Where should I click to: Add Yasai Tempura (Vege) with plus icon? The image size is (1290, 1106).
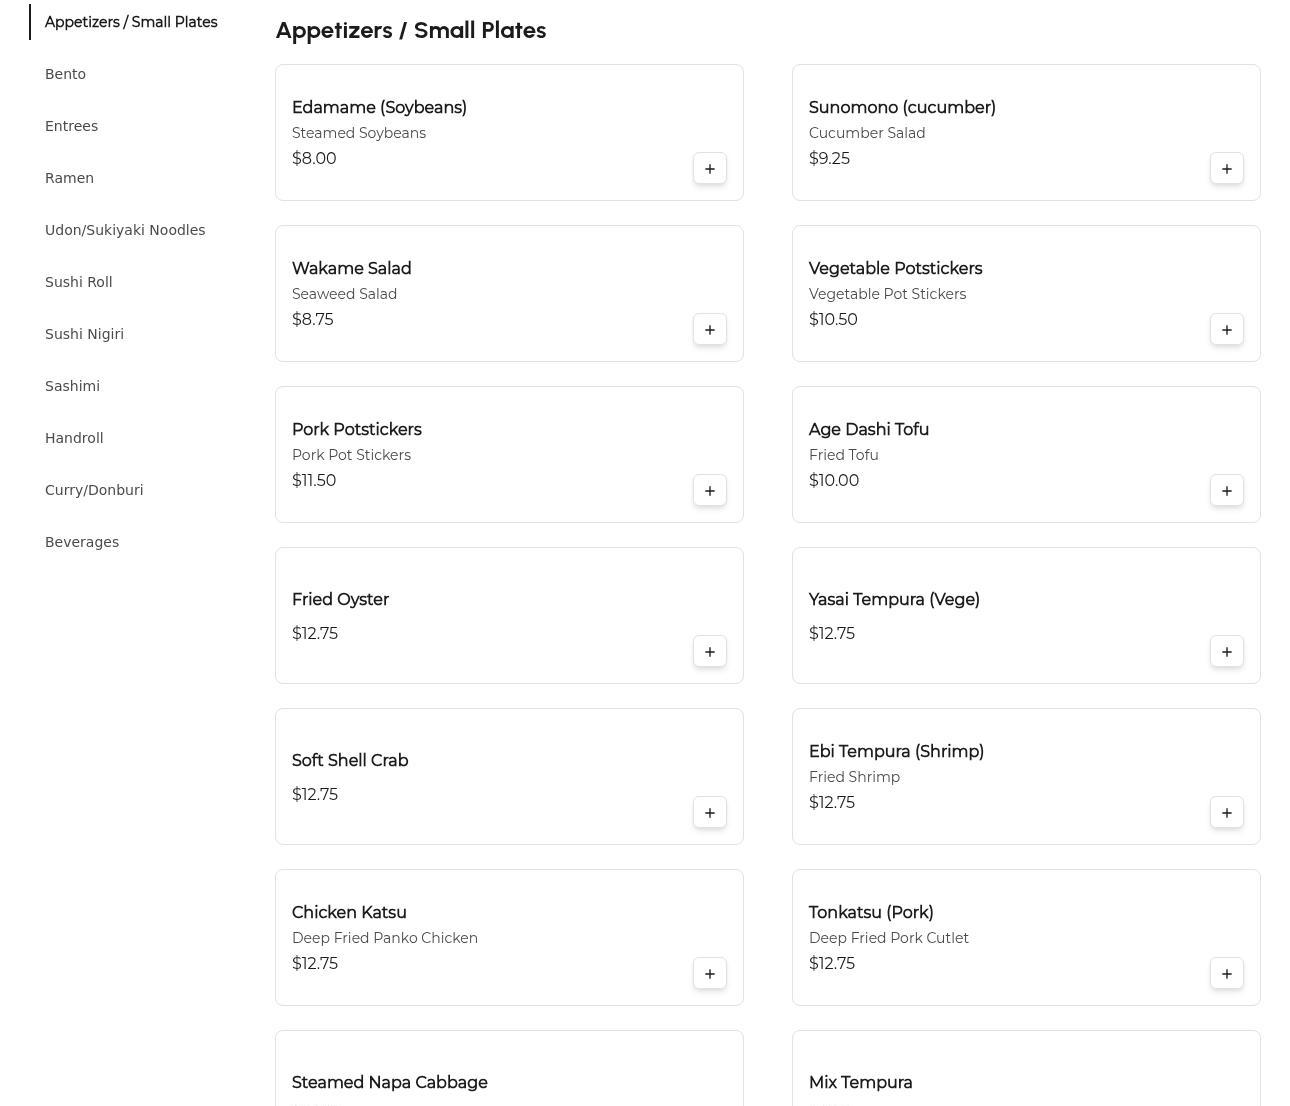(1227, 652)
